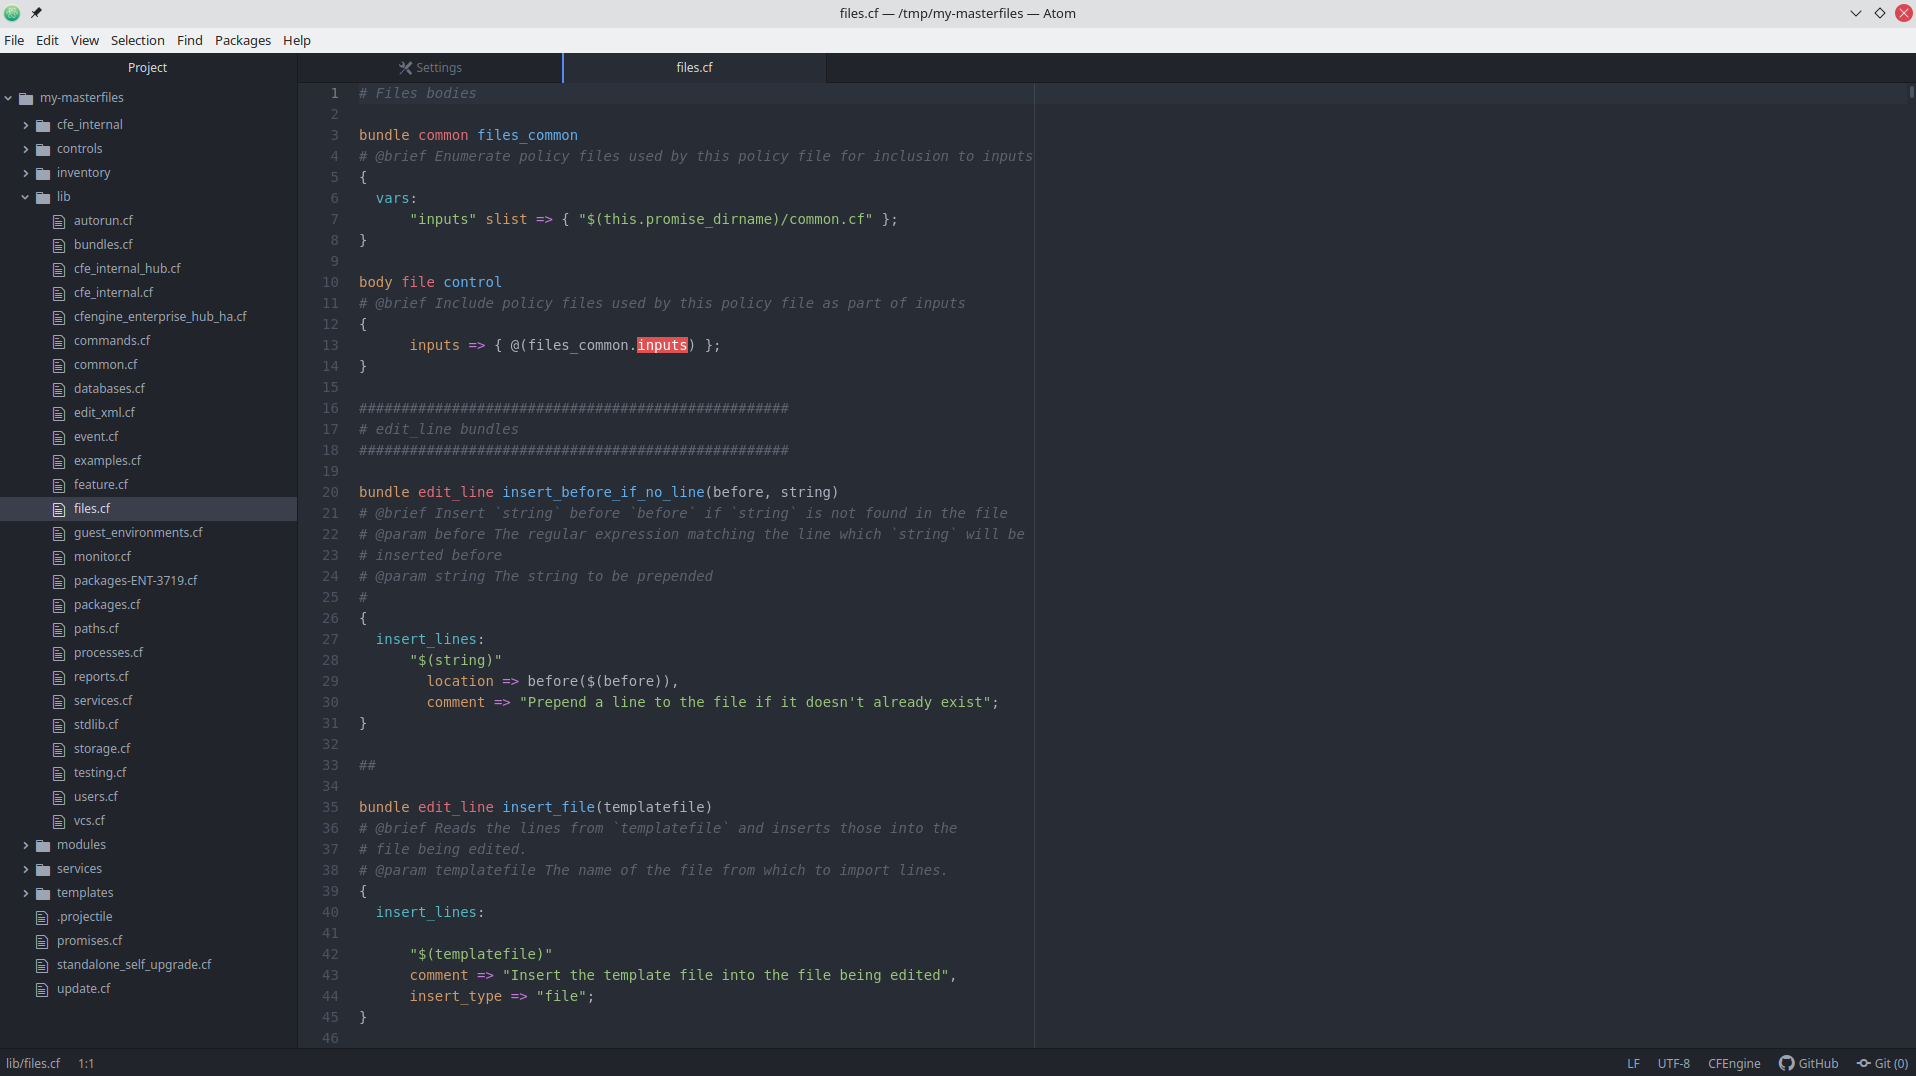Expand the templates folder
1916x1076 pixels.
pos(25,893)
